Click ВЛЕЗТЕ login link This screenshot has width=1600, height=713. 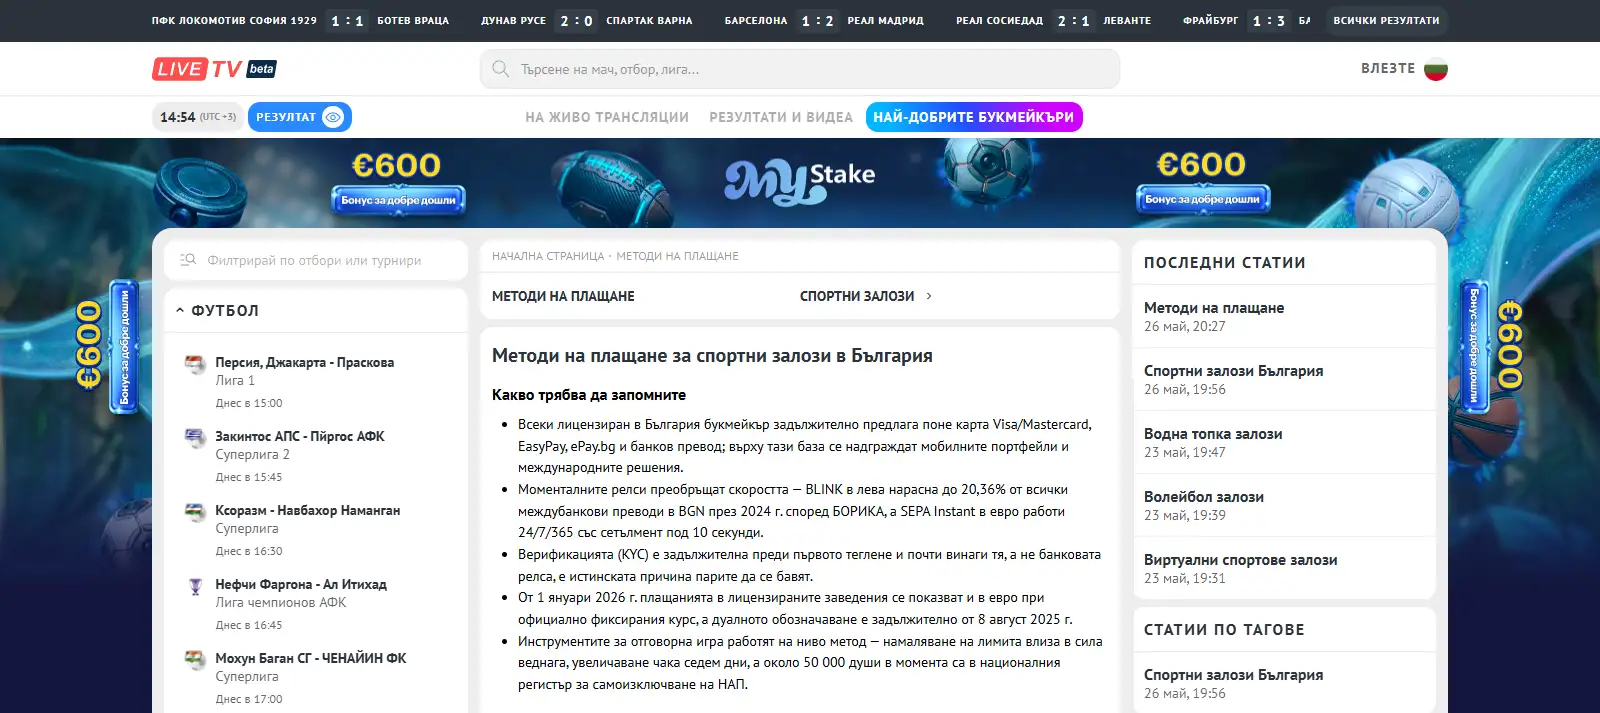1388,68
